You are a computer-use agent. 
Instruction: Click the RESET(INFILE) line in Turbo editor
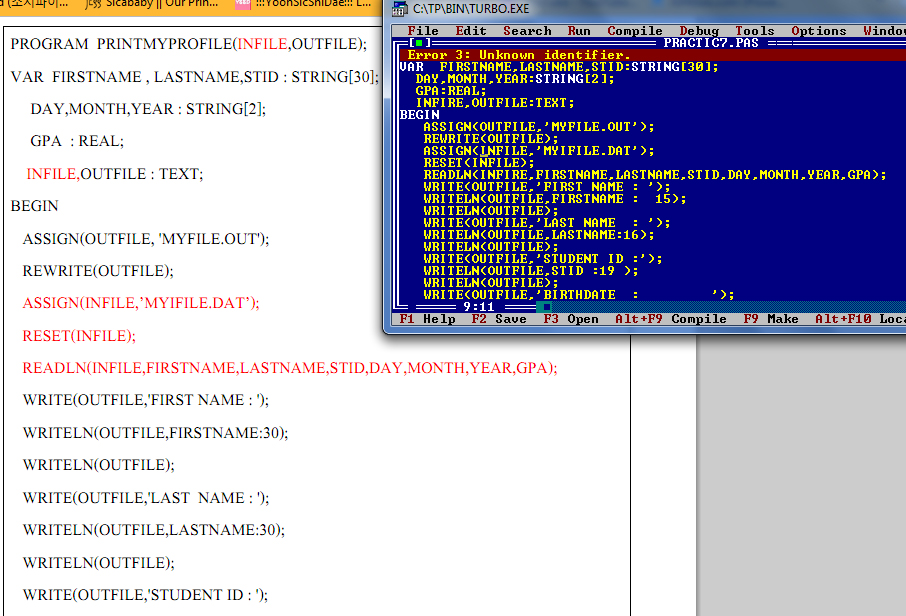coord(478,163)
